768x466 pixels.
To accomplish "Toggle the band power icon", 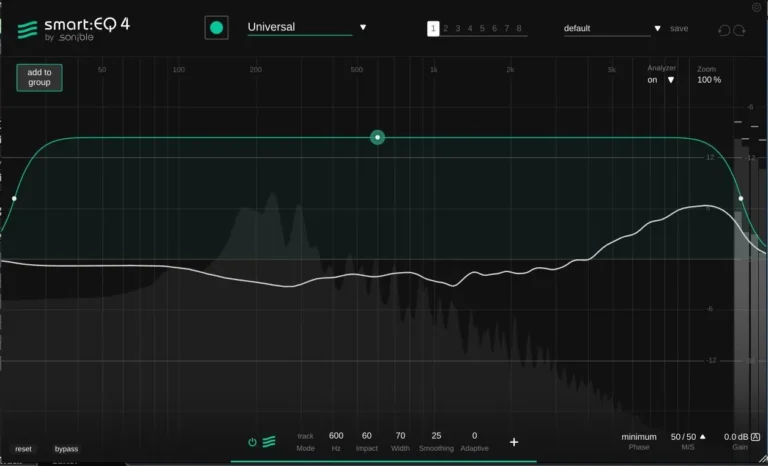I will 252,442.
